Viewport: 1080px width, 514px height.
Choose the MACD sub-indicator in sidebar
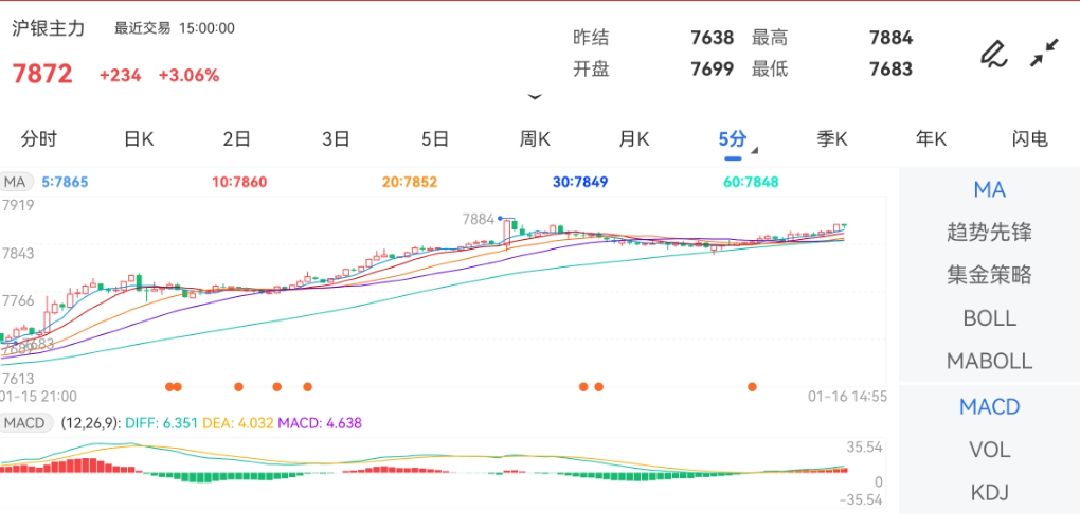coord(989,407)
